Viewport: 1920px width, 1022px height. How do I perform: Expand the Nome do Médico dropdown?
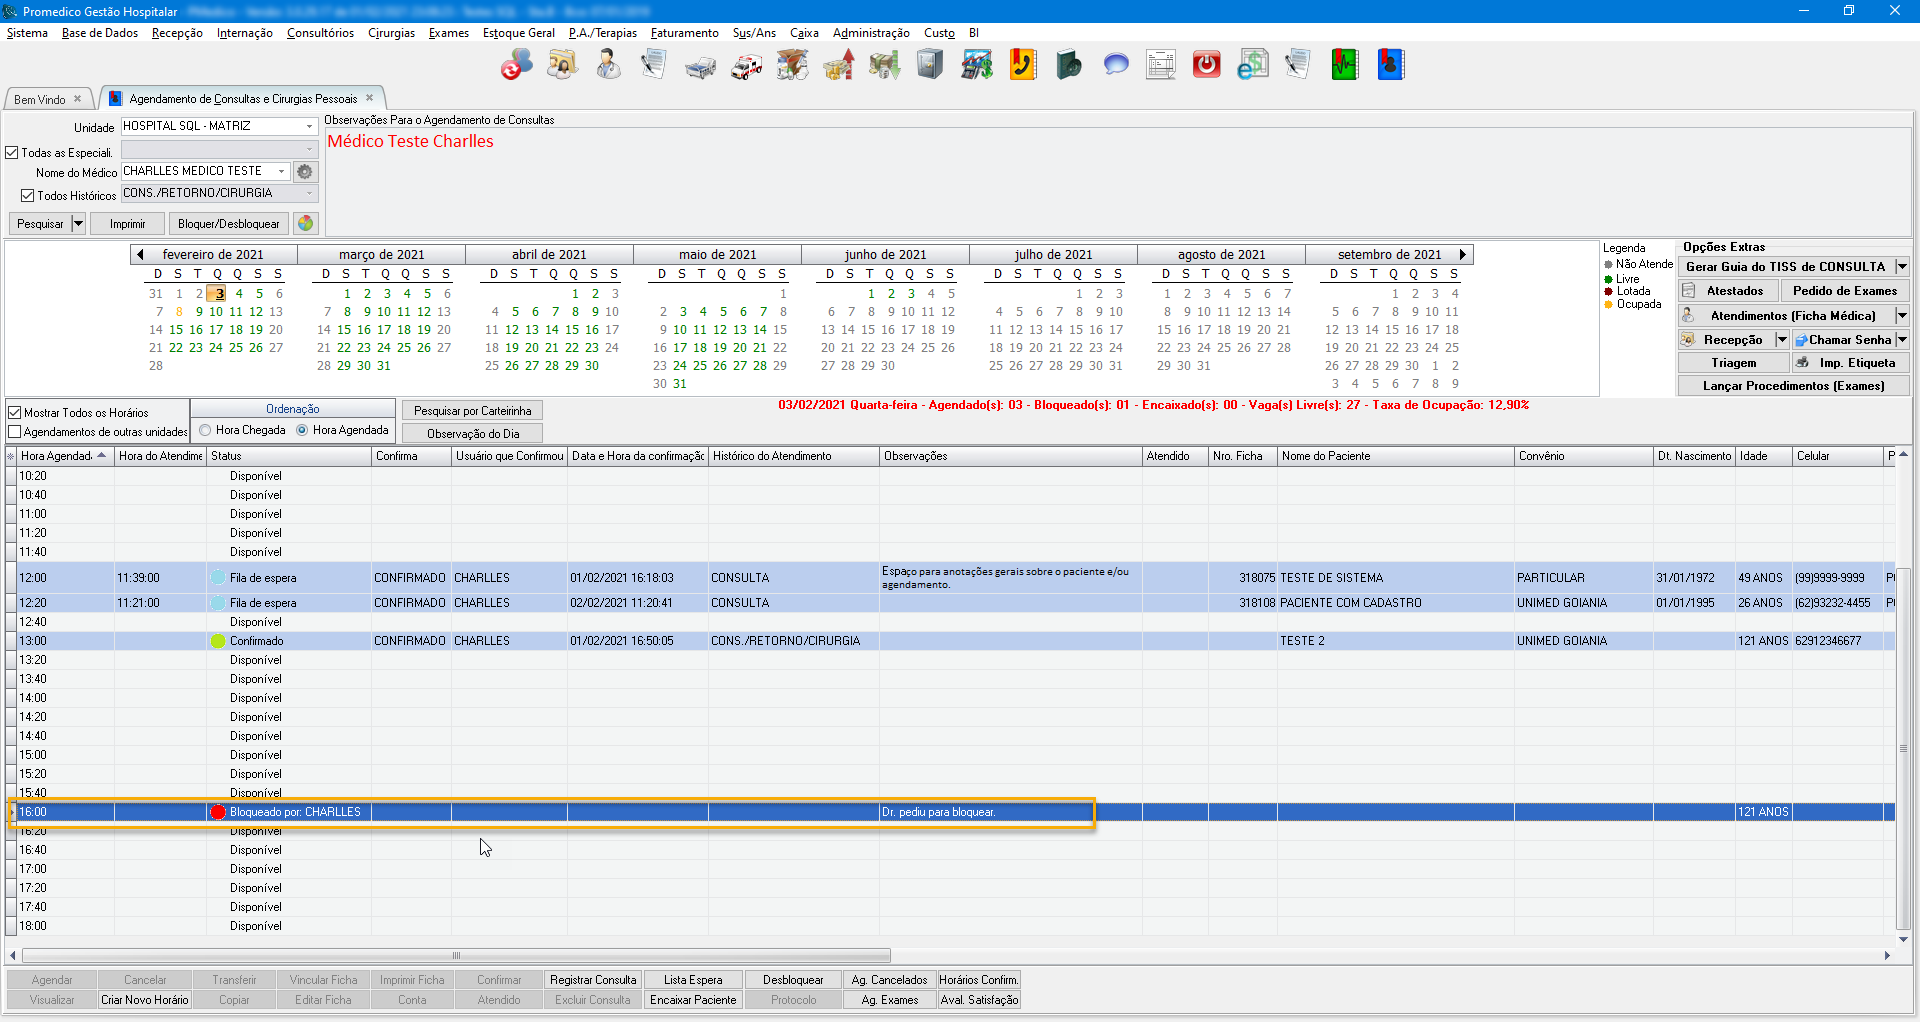click(281, 172)
